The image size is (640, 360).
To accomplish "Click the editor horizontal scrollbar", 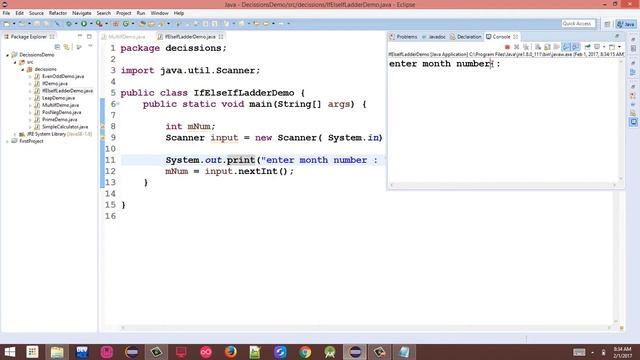I will point(366,328).
